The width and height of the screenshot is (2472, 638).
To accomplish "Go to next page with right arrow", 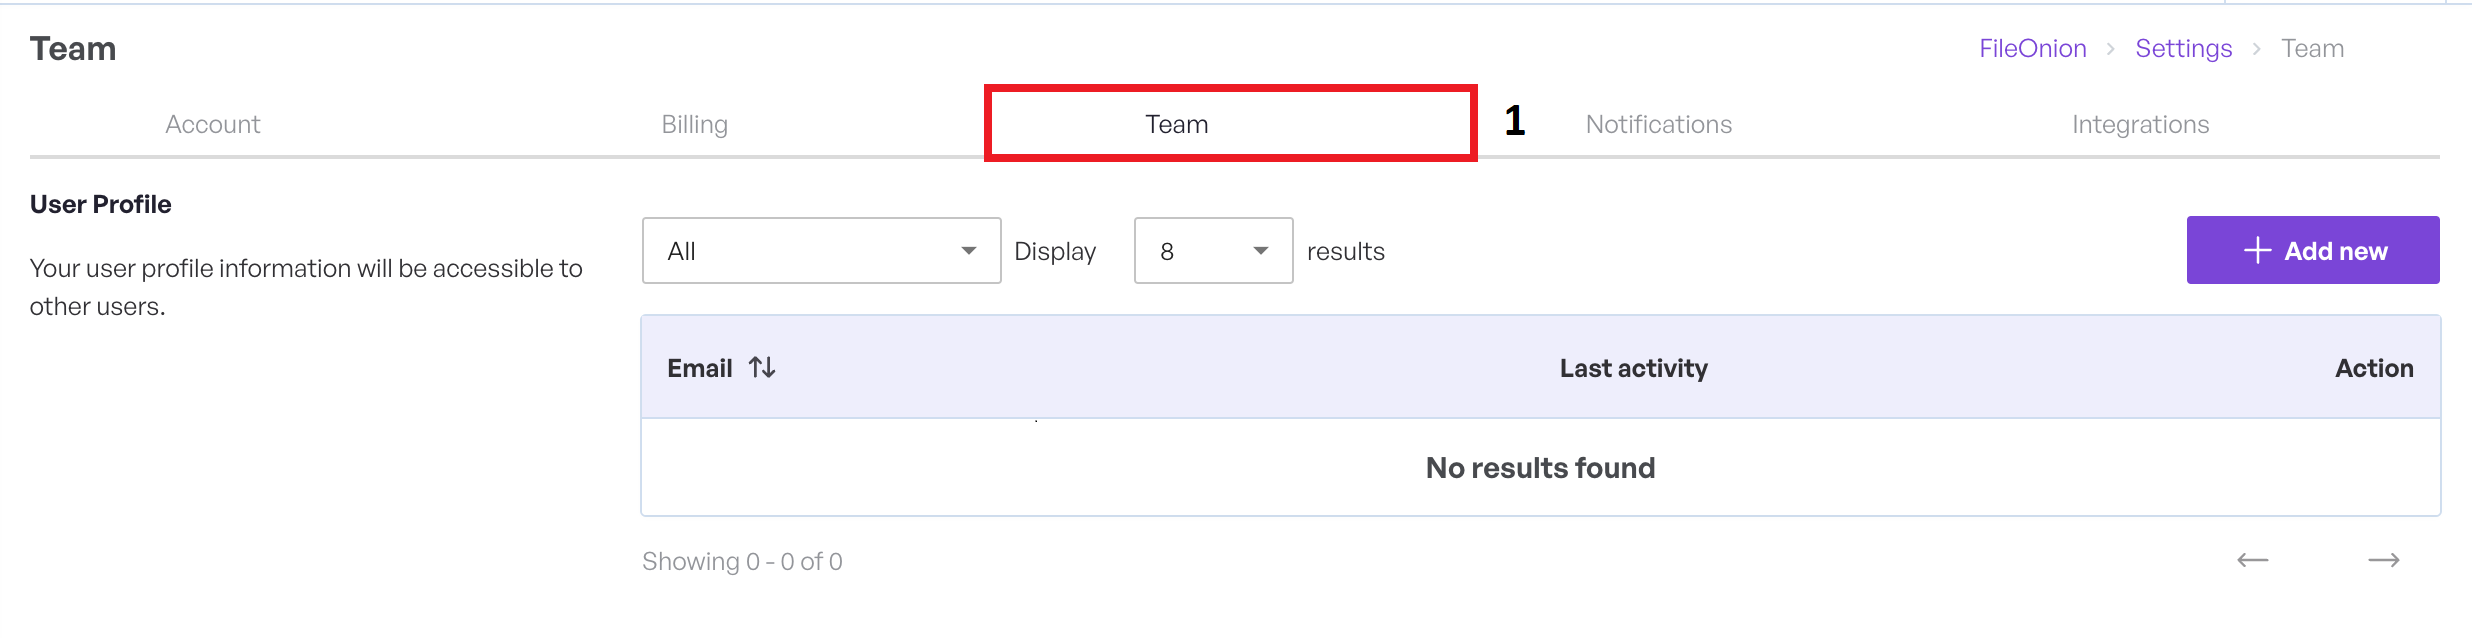I will (x=2384, y=560).
